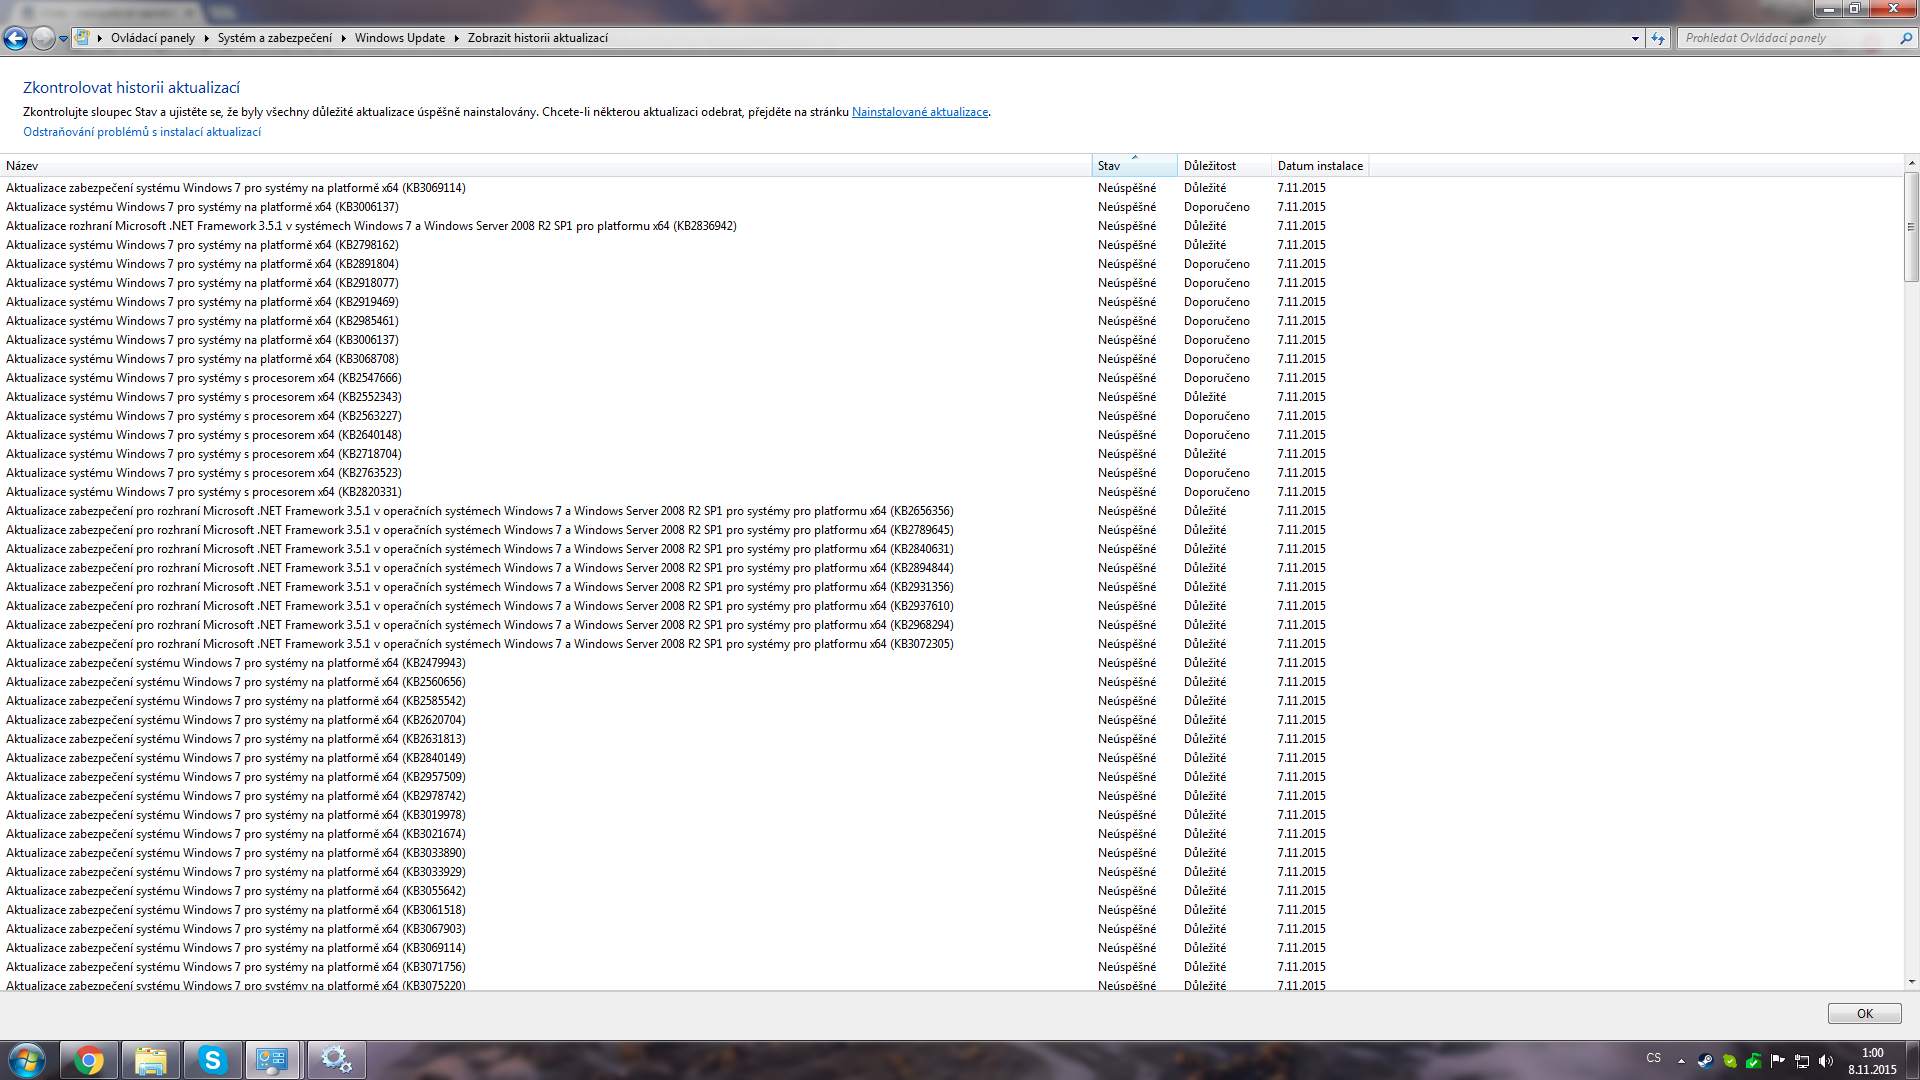Click the search magnifier icon
This screenshot has width=1920, height=1080.
pyautogui.click(x=1906, y=38)
